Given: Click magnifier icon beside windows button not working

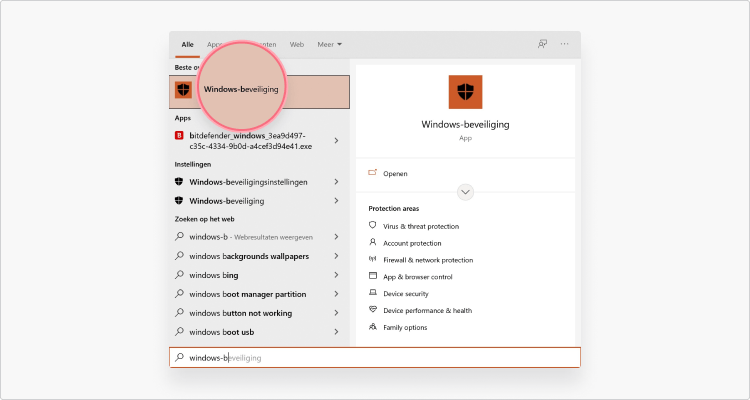Looking at the screenshot, I should pyautogui.click(x=179, y=312).
